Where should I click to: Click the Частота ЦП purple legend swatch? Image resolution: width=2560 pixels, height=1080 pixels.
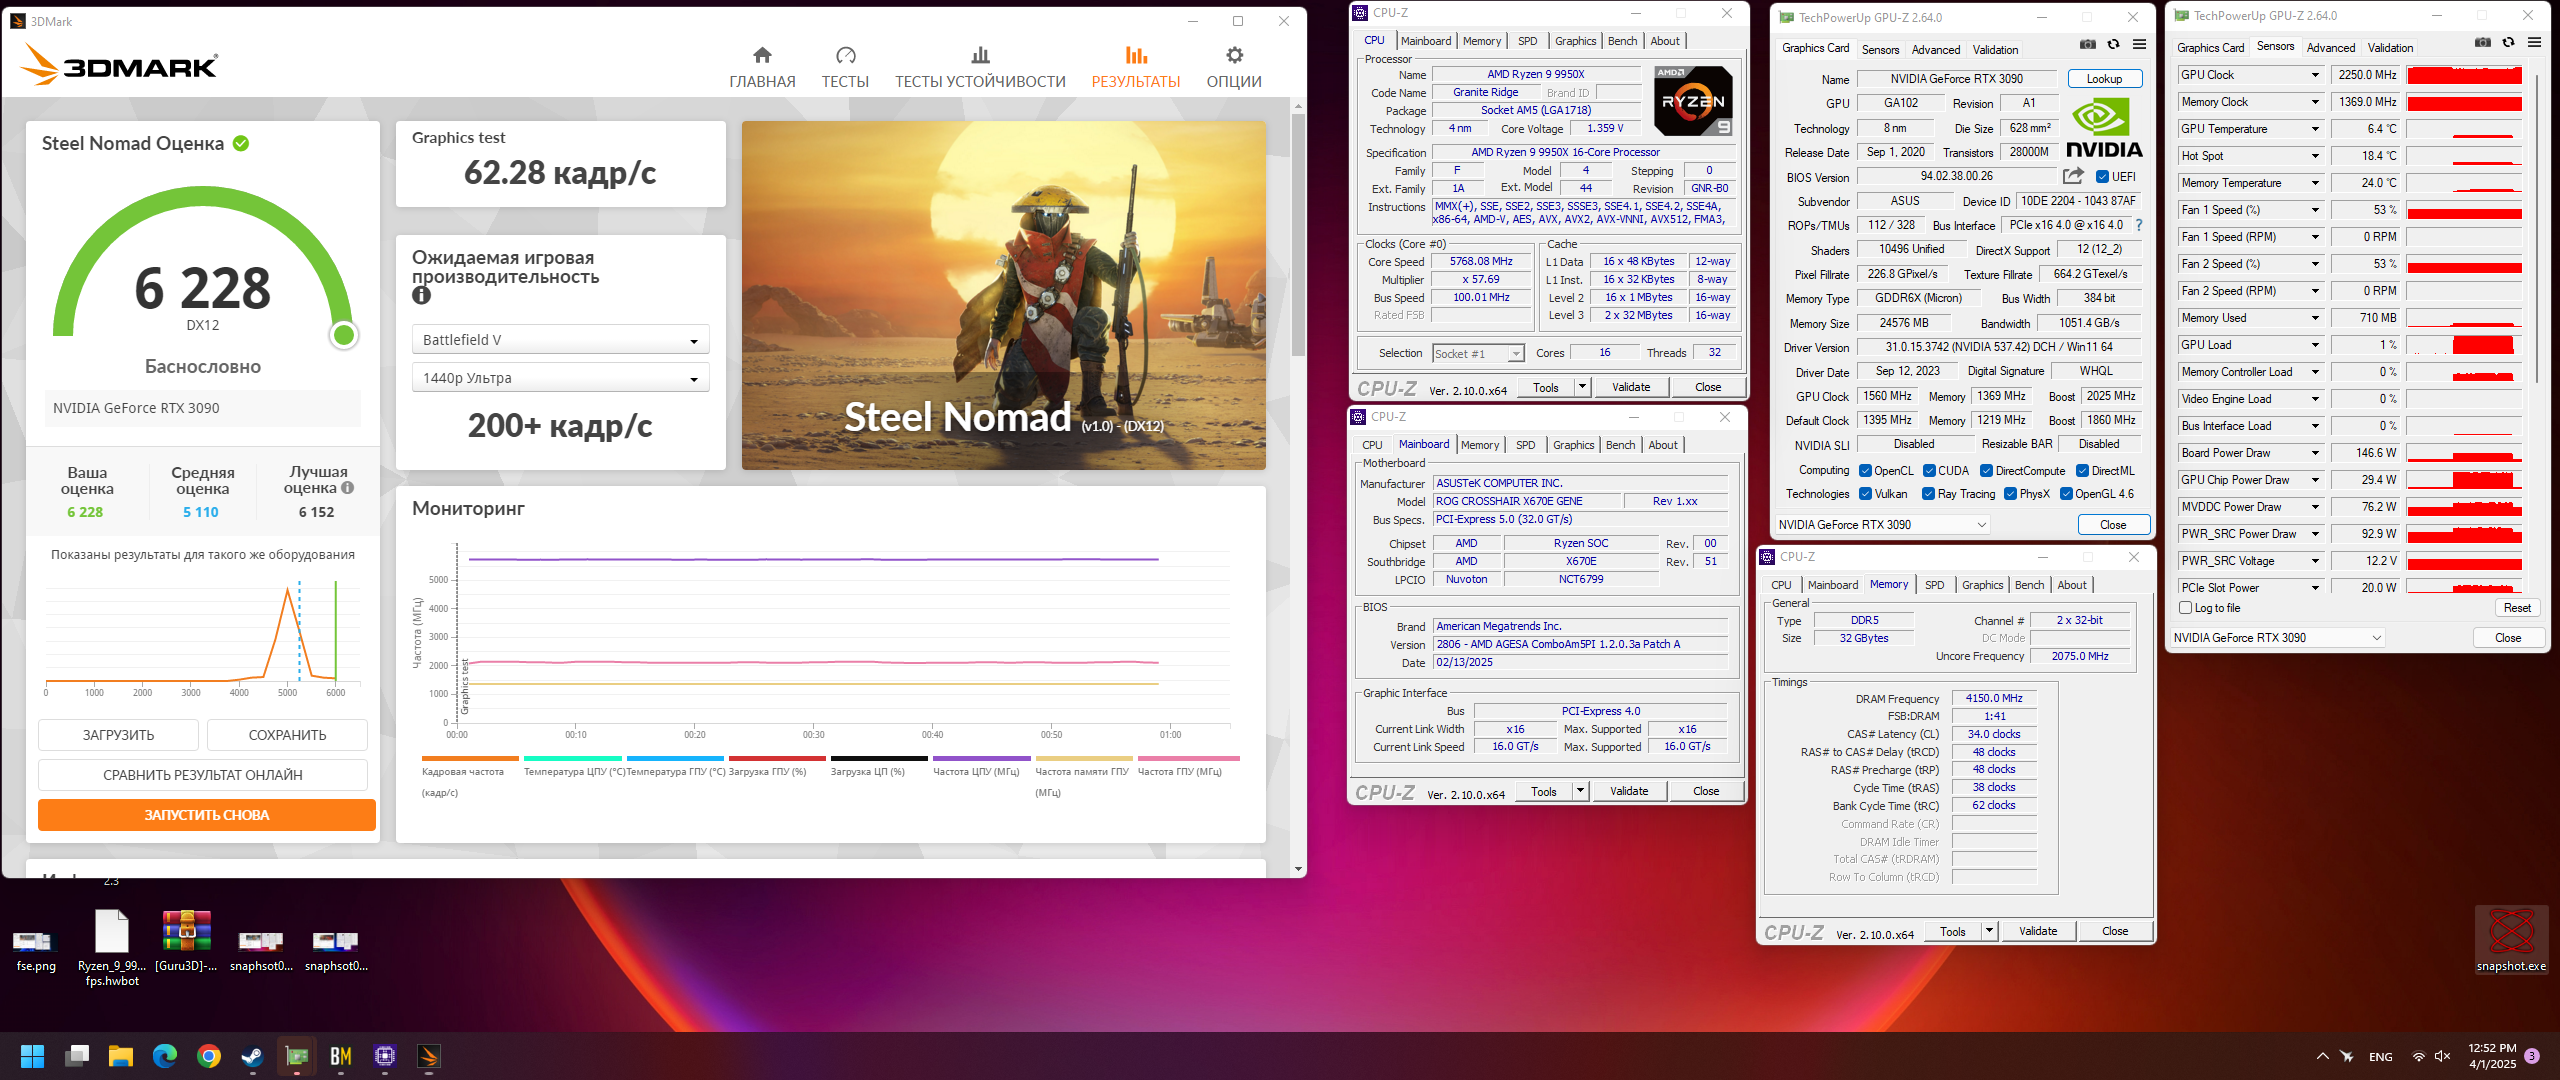click(x=982, y=758)
